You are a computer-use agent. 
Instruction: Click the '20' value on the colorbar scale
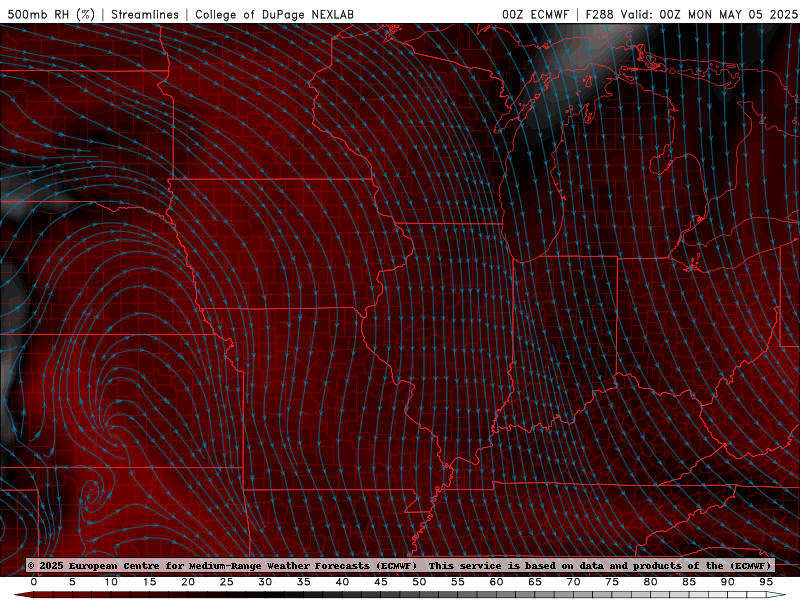188,582
